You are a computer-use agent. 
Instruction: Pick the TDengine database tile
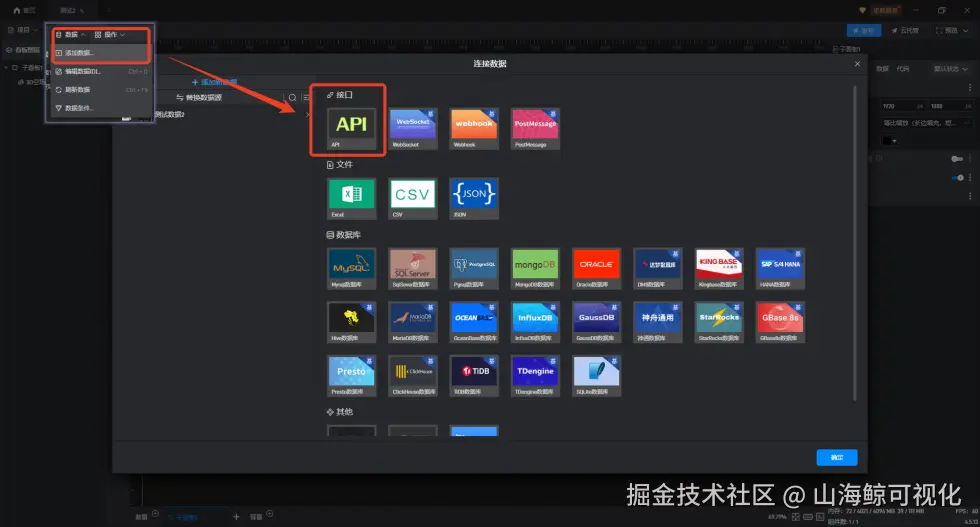(x=536, y=376)
